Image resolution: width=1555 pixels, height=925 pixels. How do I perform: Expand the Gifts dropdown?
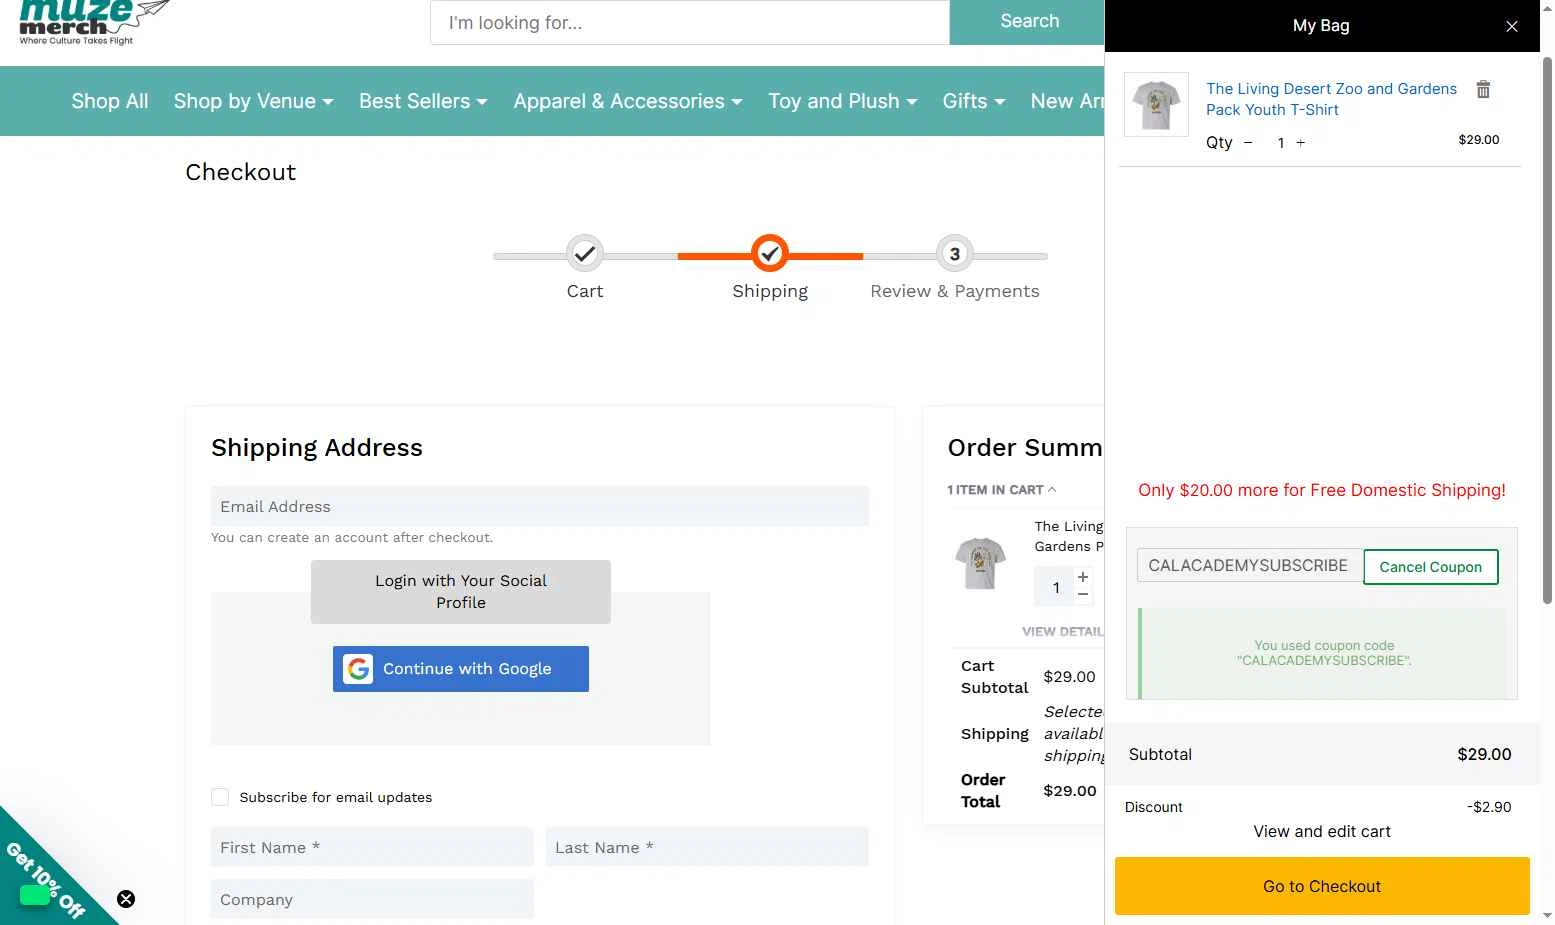coord(973,101)
